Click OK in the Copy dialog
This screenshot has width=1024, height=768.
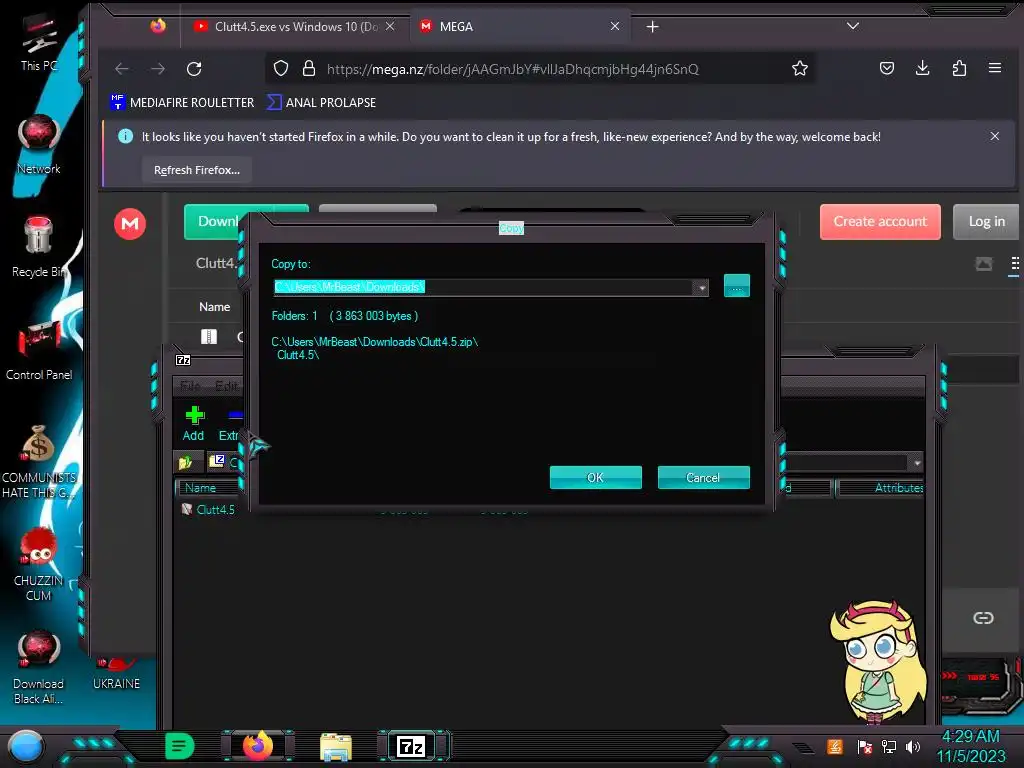(x=595, y=477)
